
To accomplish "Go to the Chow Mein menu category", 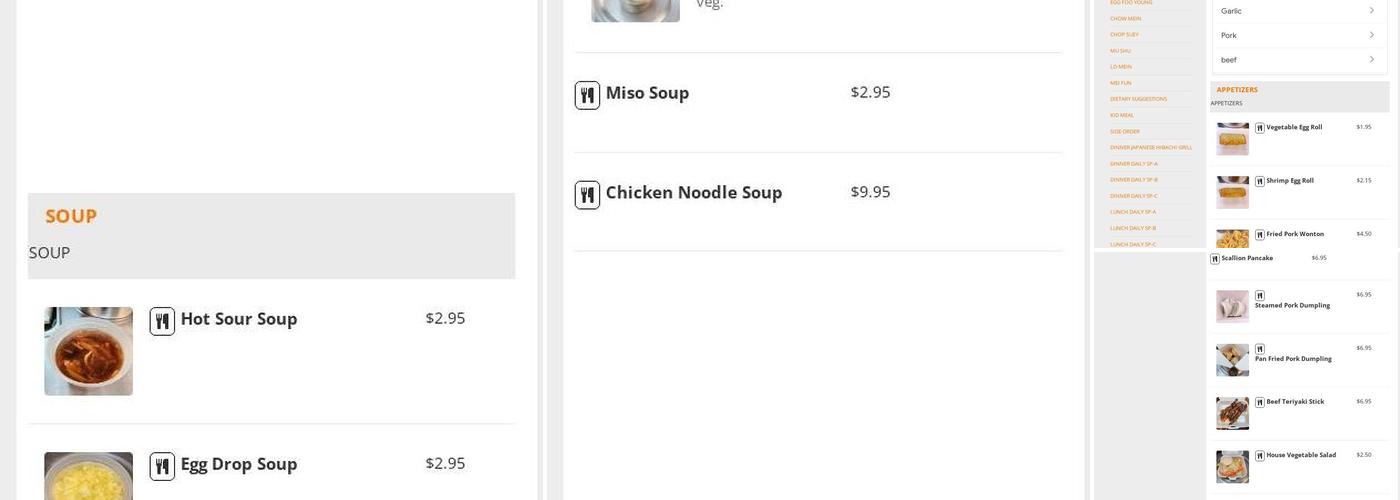I will 1125,18.
